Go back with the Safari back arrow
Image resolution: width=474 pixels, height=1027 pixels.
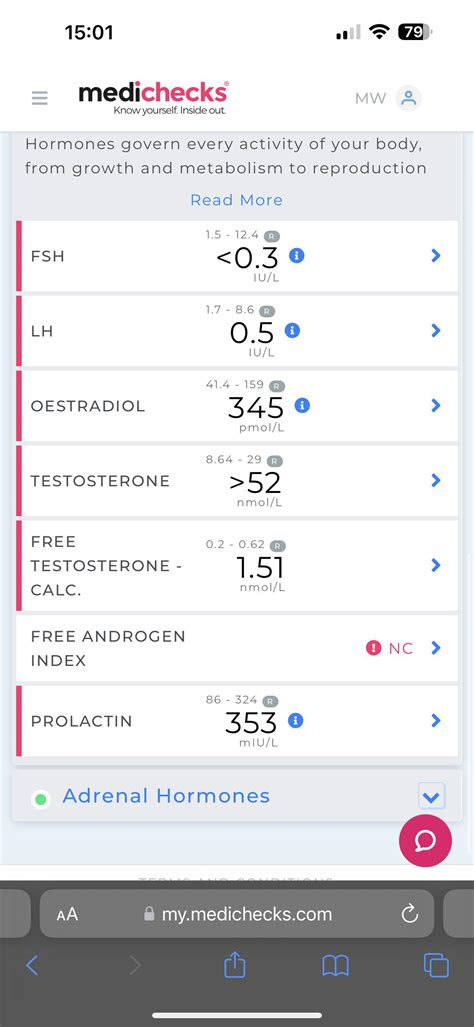click(31, 965)
